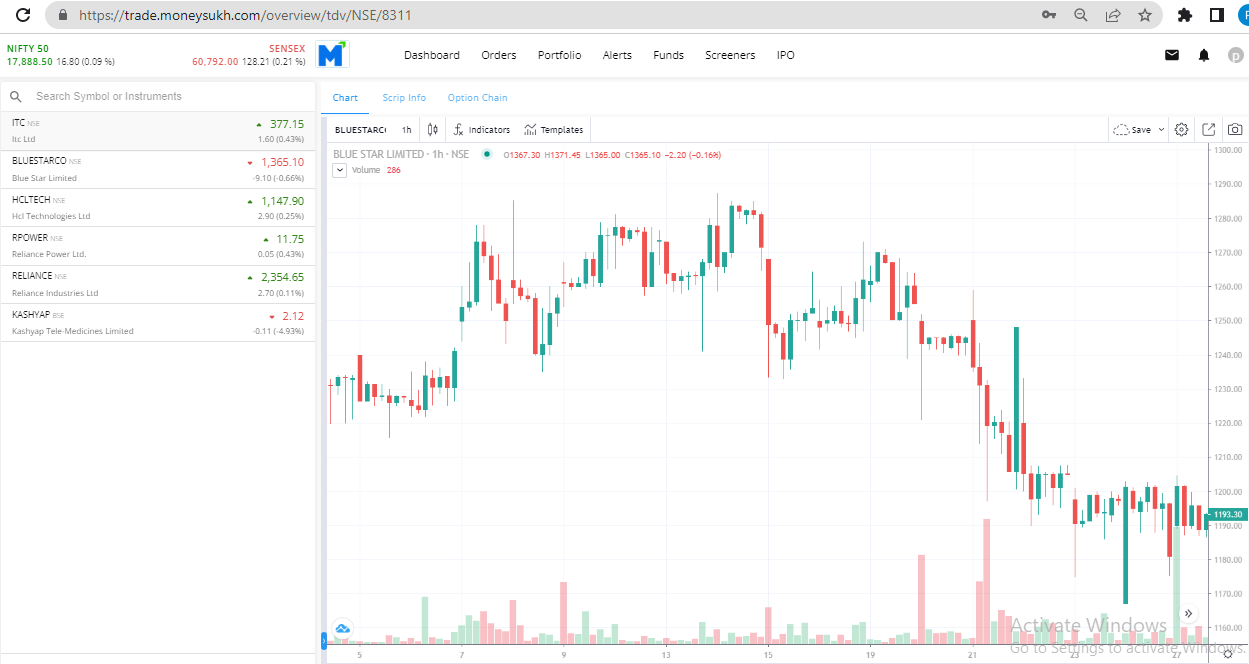Click the 1300.00 price axis label
1249x664 pixels.
click(1227, 150)
